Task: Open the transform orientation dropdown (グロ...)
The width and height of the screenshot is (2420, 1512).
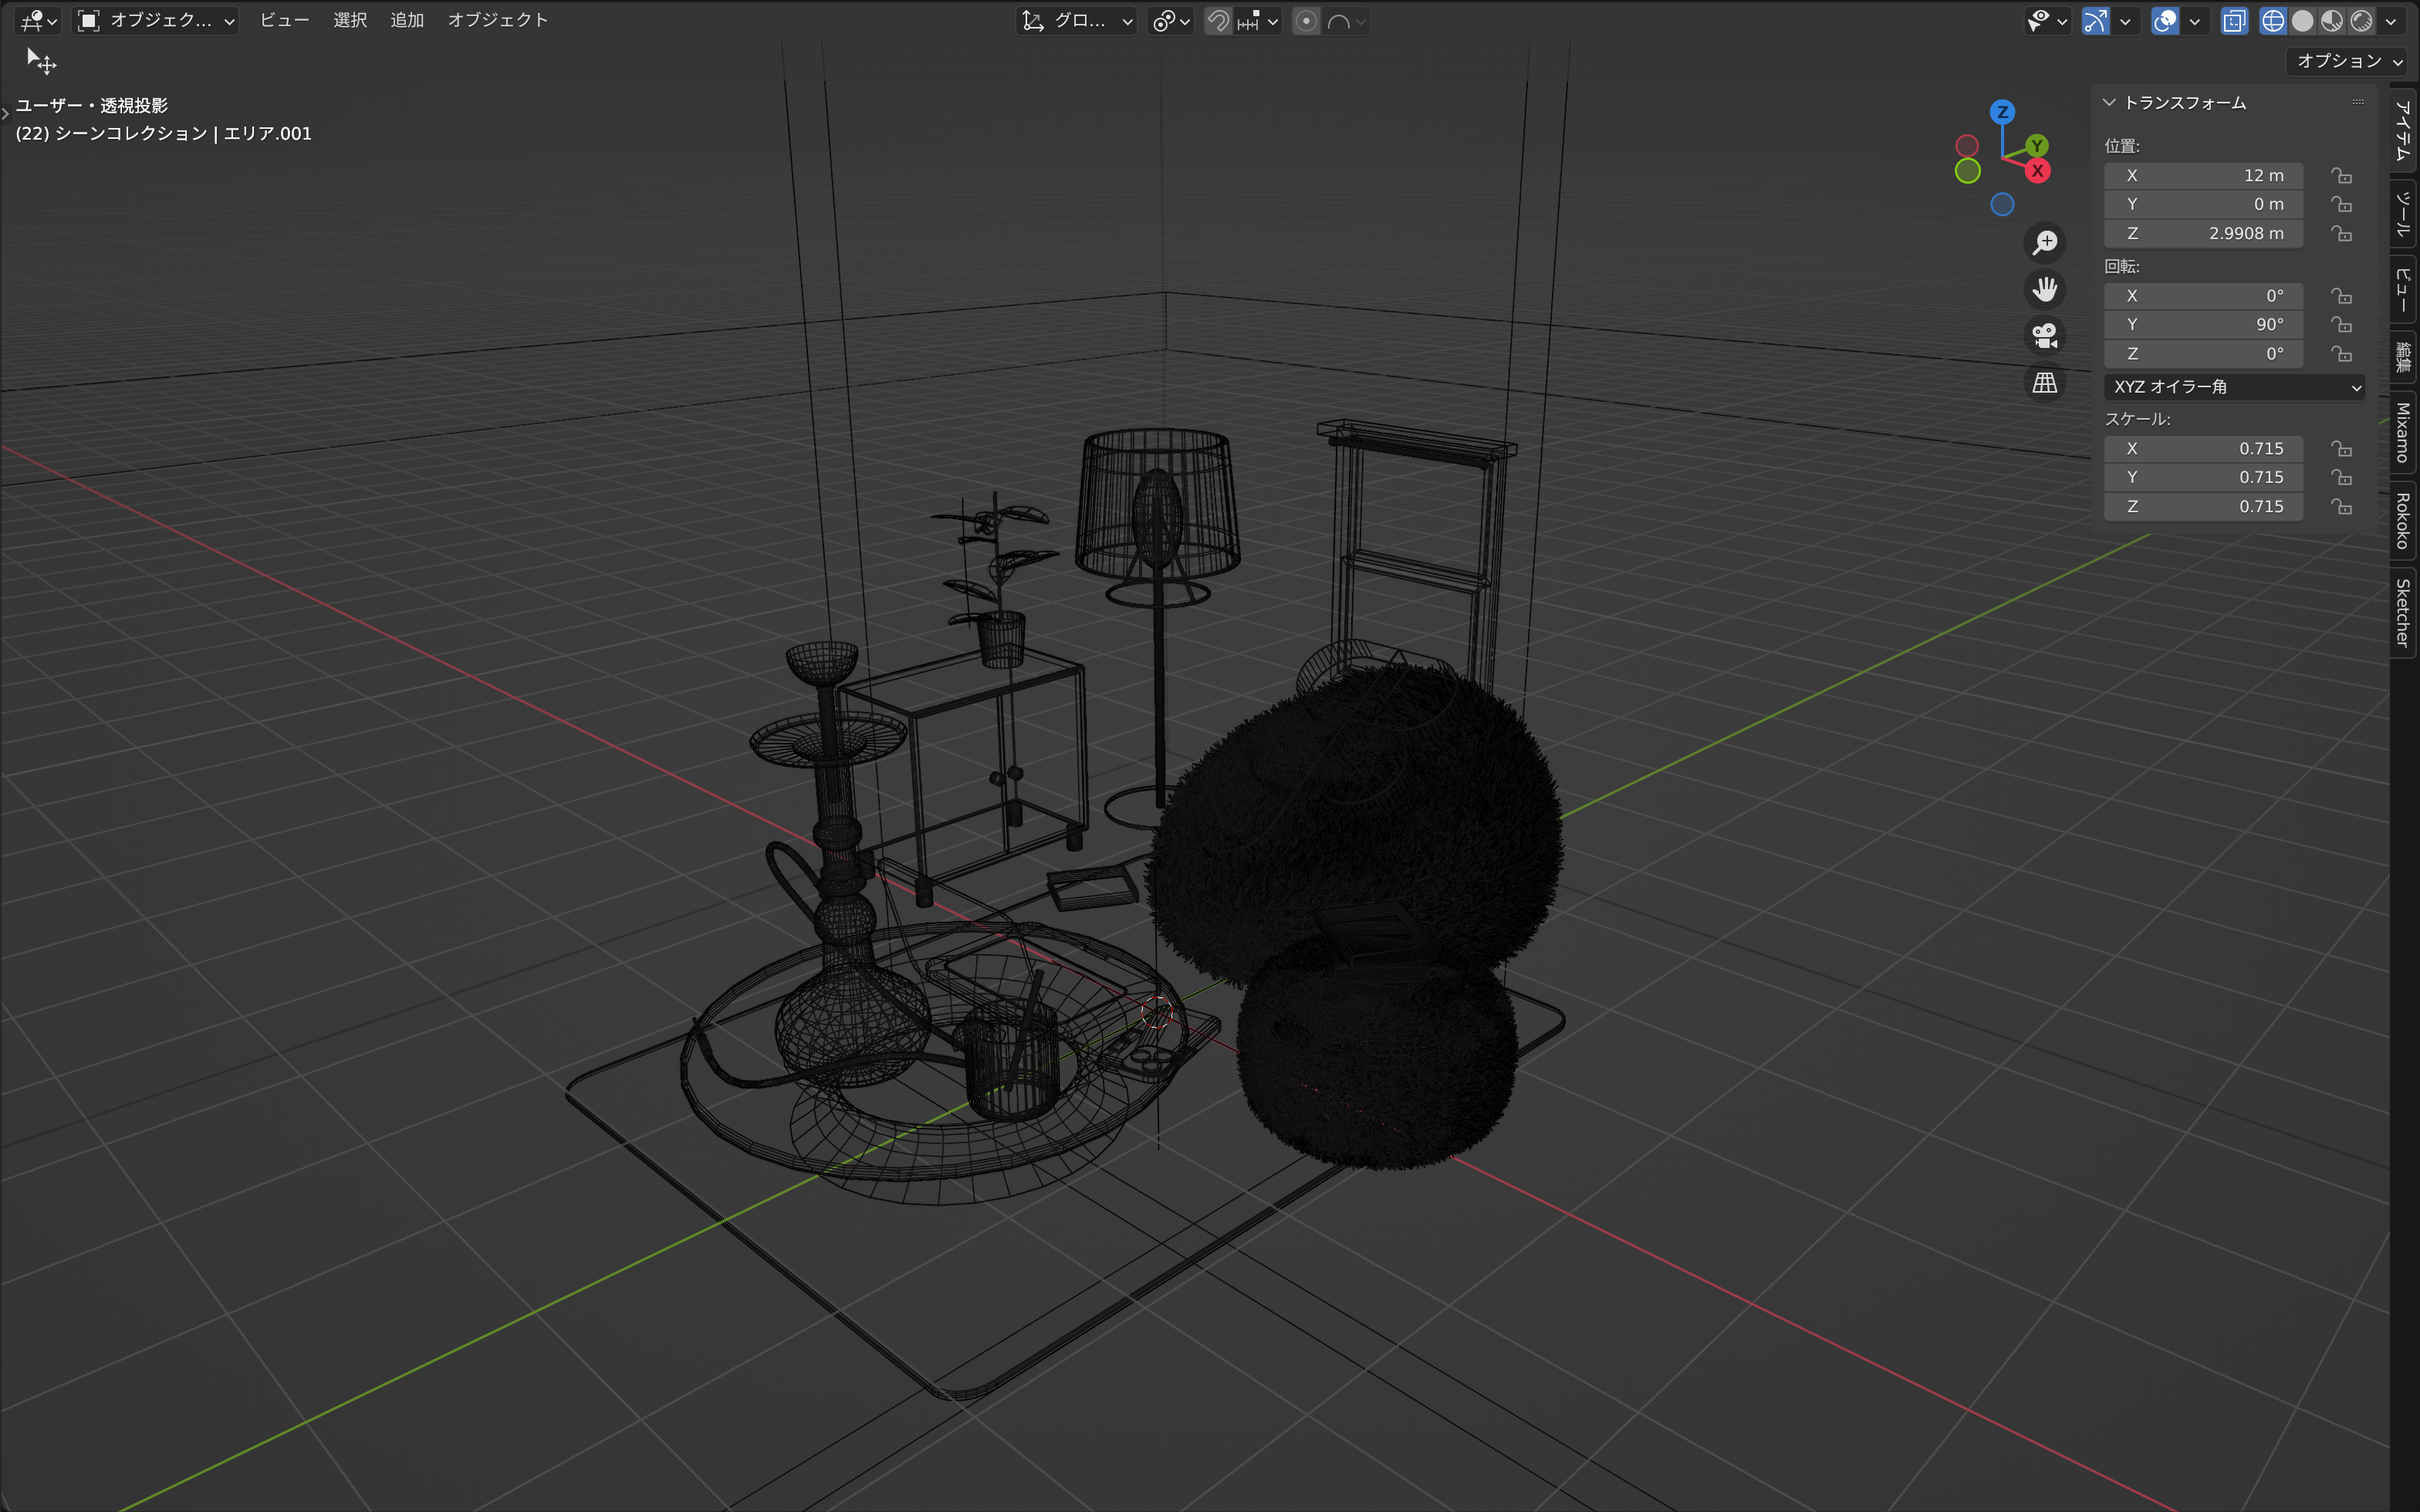Action: 1077,20
